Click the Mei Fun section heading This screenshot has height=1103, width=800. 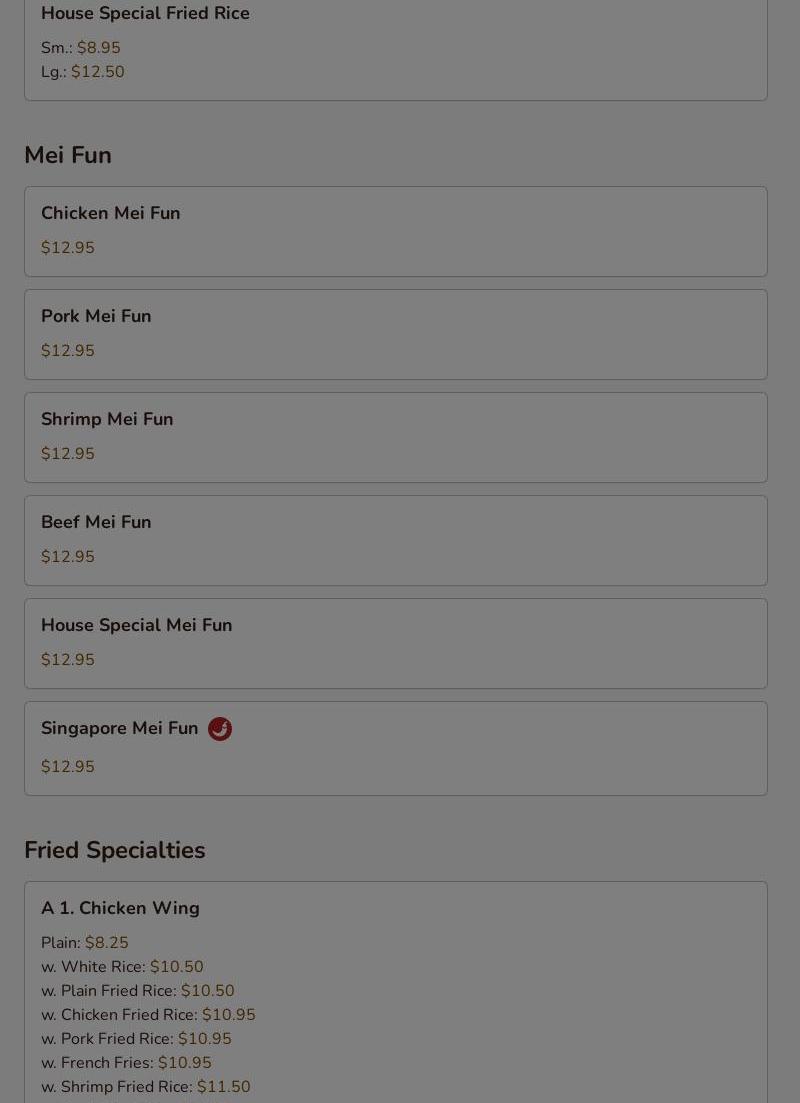point(68,155)
